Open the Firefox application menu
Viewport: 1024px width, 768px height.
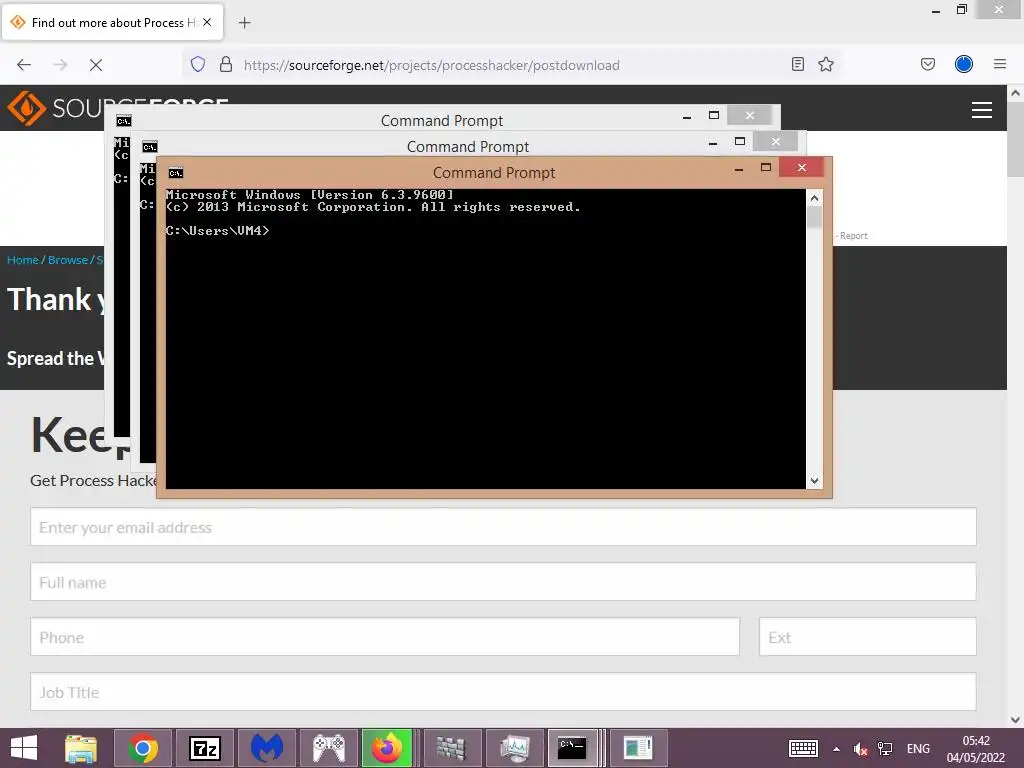[x=1000, y=64]
